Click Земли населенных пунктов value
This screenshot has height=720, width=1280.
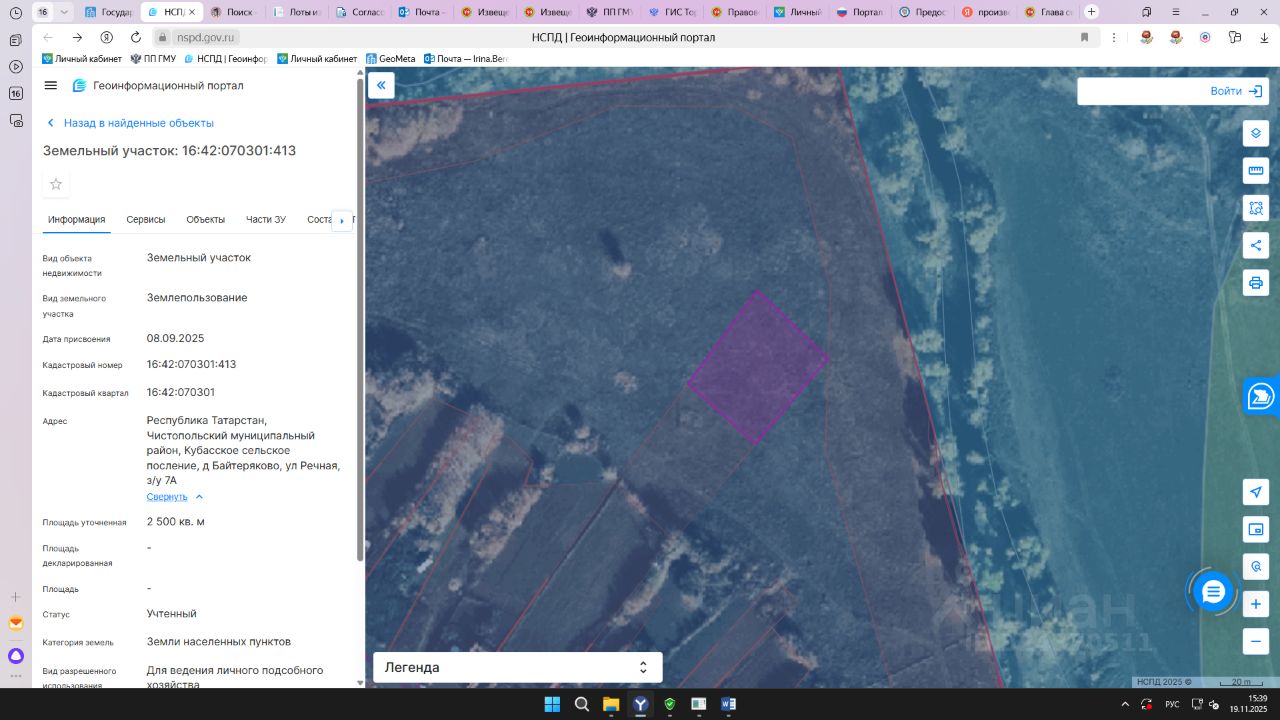pyautogui.click(x=219, y=642)
